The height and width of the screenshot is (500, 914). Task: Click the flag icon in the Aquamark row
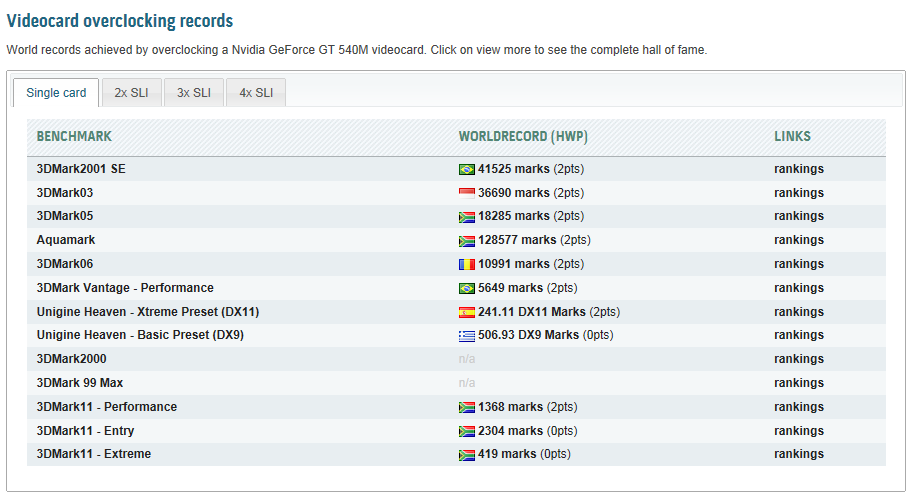[466, 241]
